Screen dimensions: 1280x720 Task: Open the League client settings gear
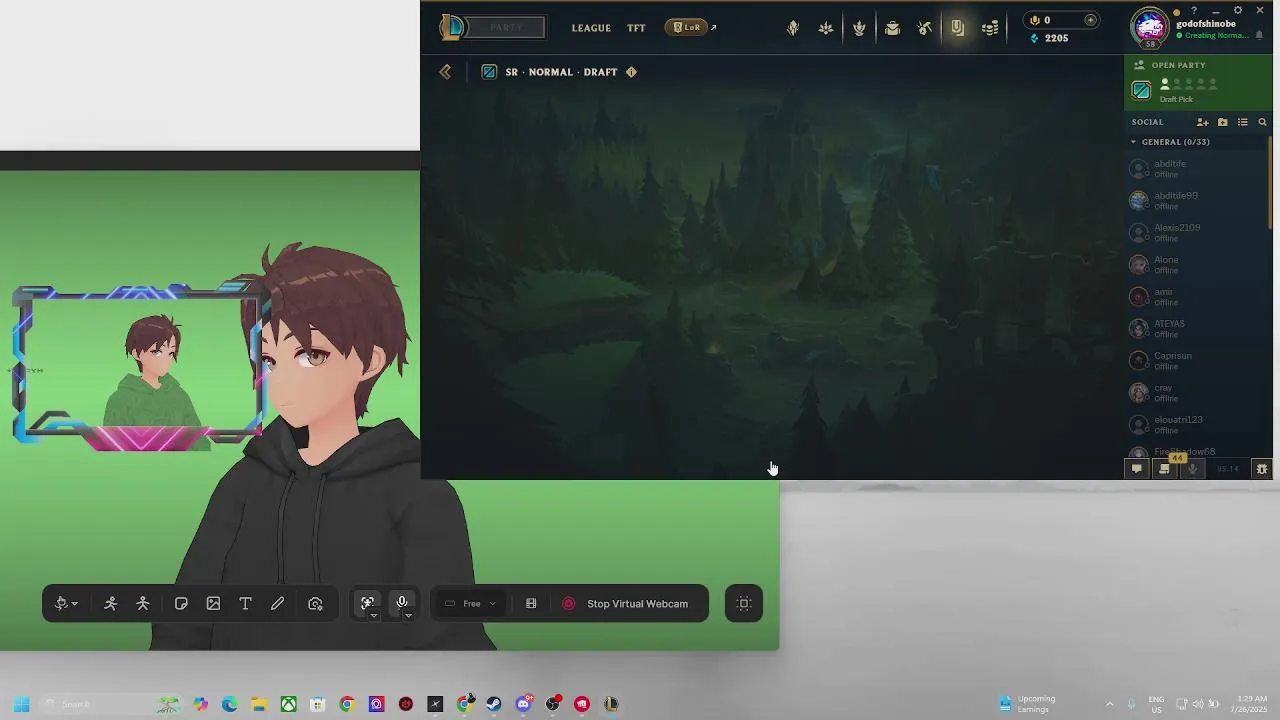pos(1237,10)
